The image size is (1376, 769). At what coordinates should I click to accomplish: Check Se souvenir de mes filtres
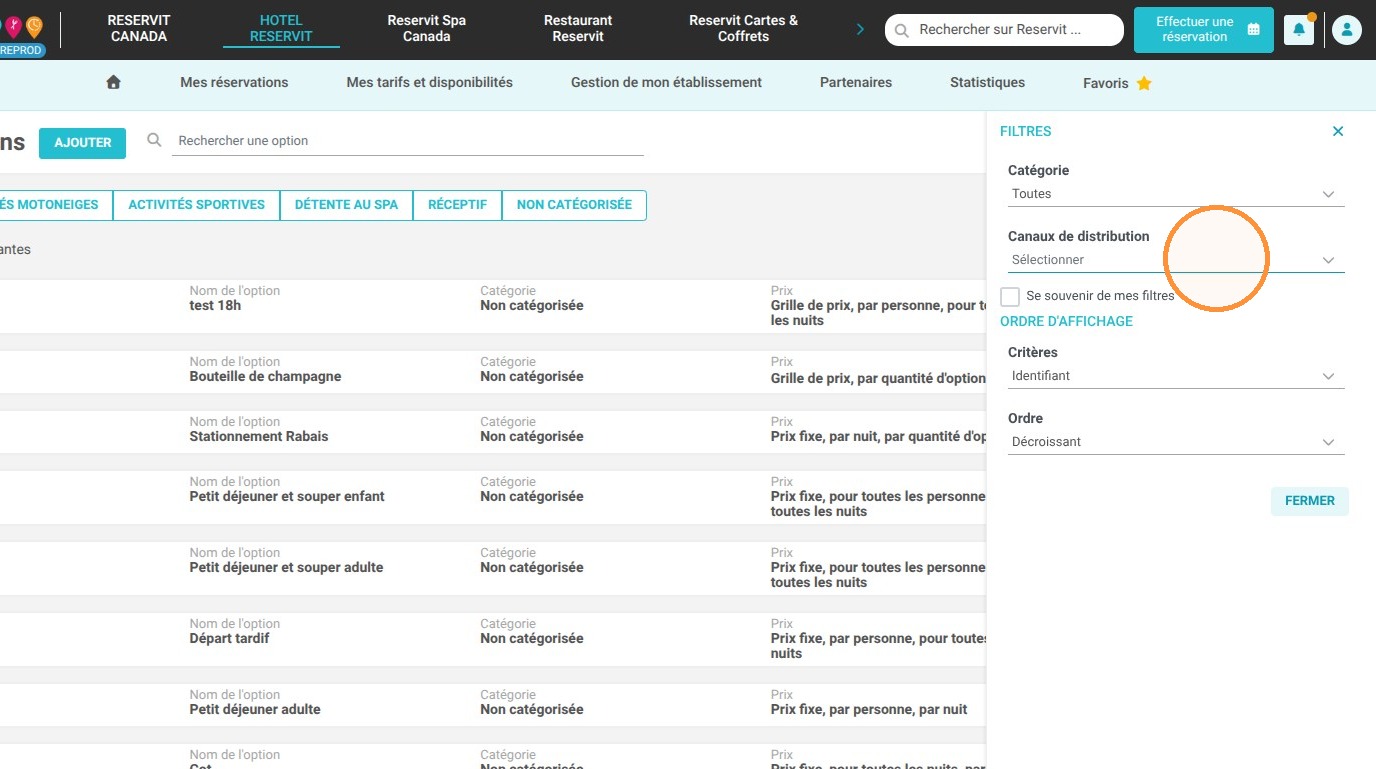pos(1010,296)
